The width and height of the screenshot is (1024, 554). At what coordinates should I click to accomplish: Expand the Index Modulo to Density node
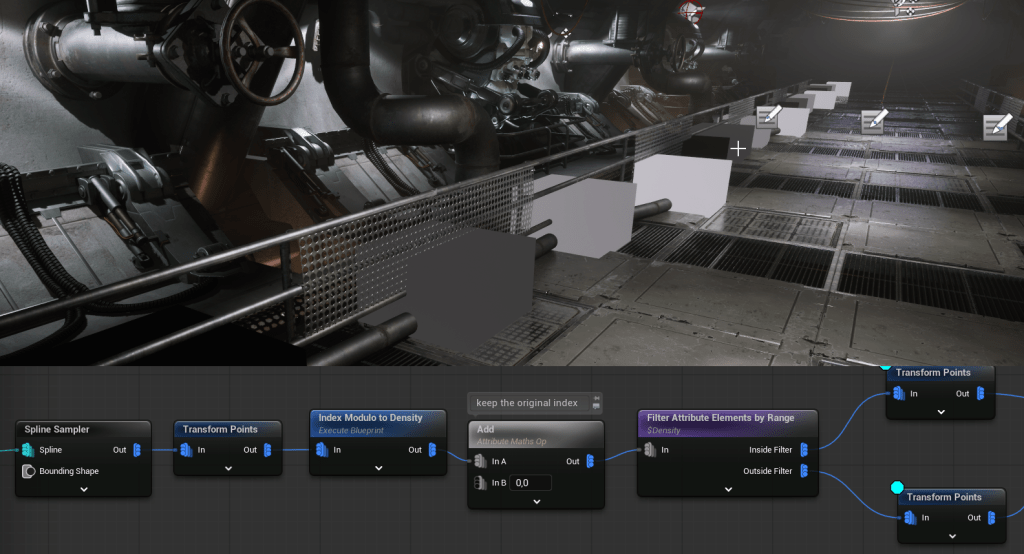[x=376, y=468]
